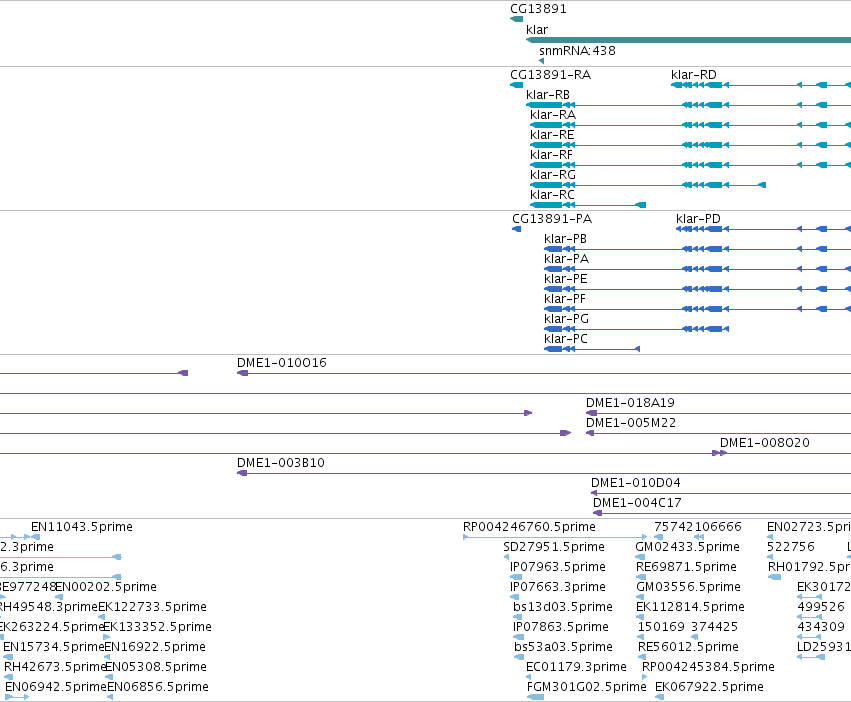Open the RE56012.5prime EST label
851x702 pixels.
[688, 648]
